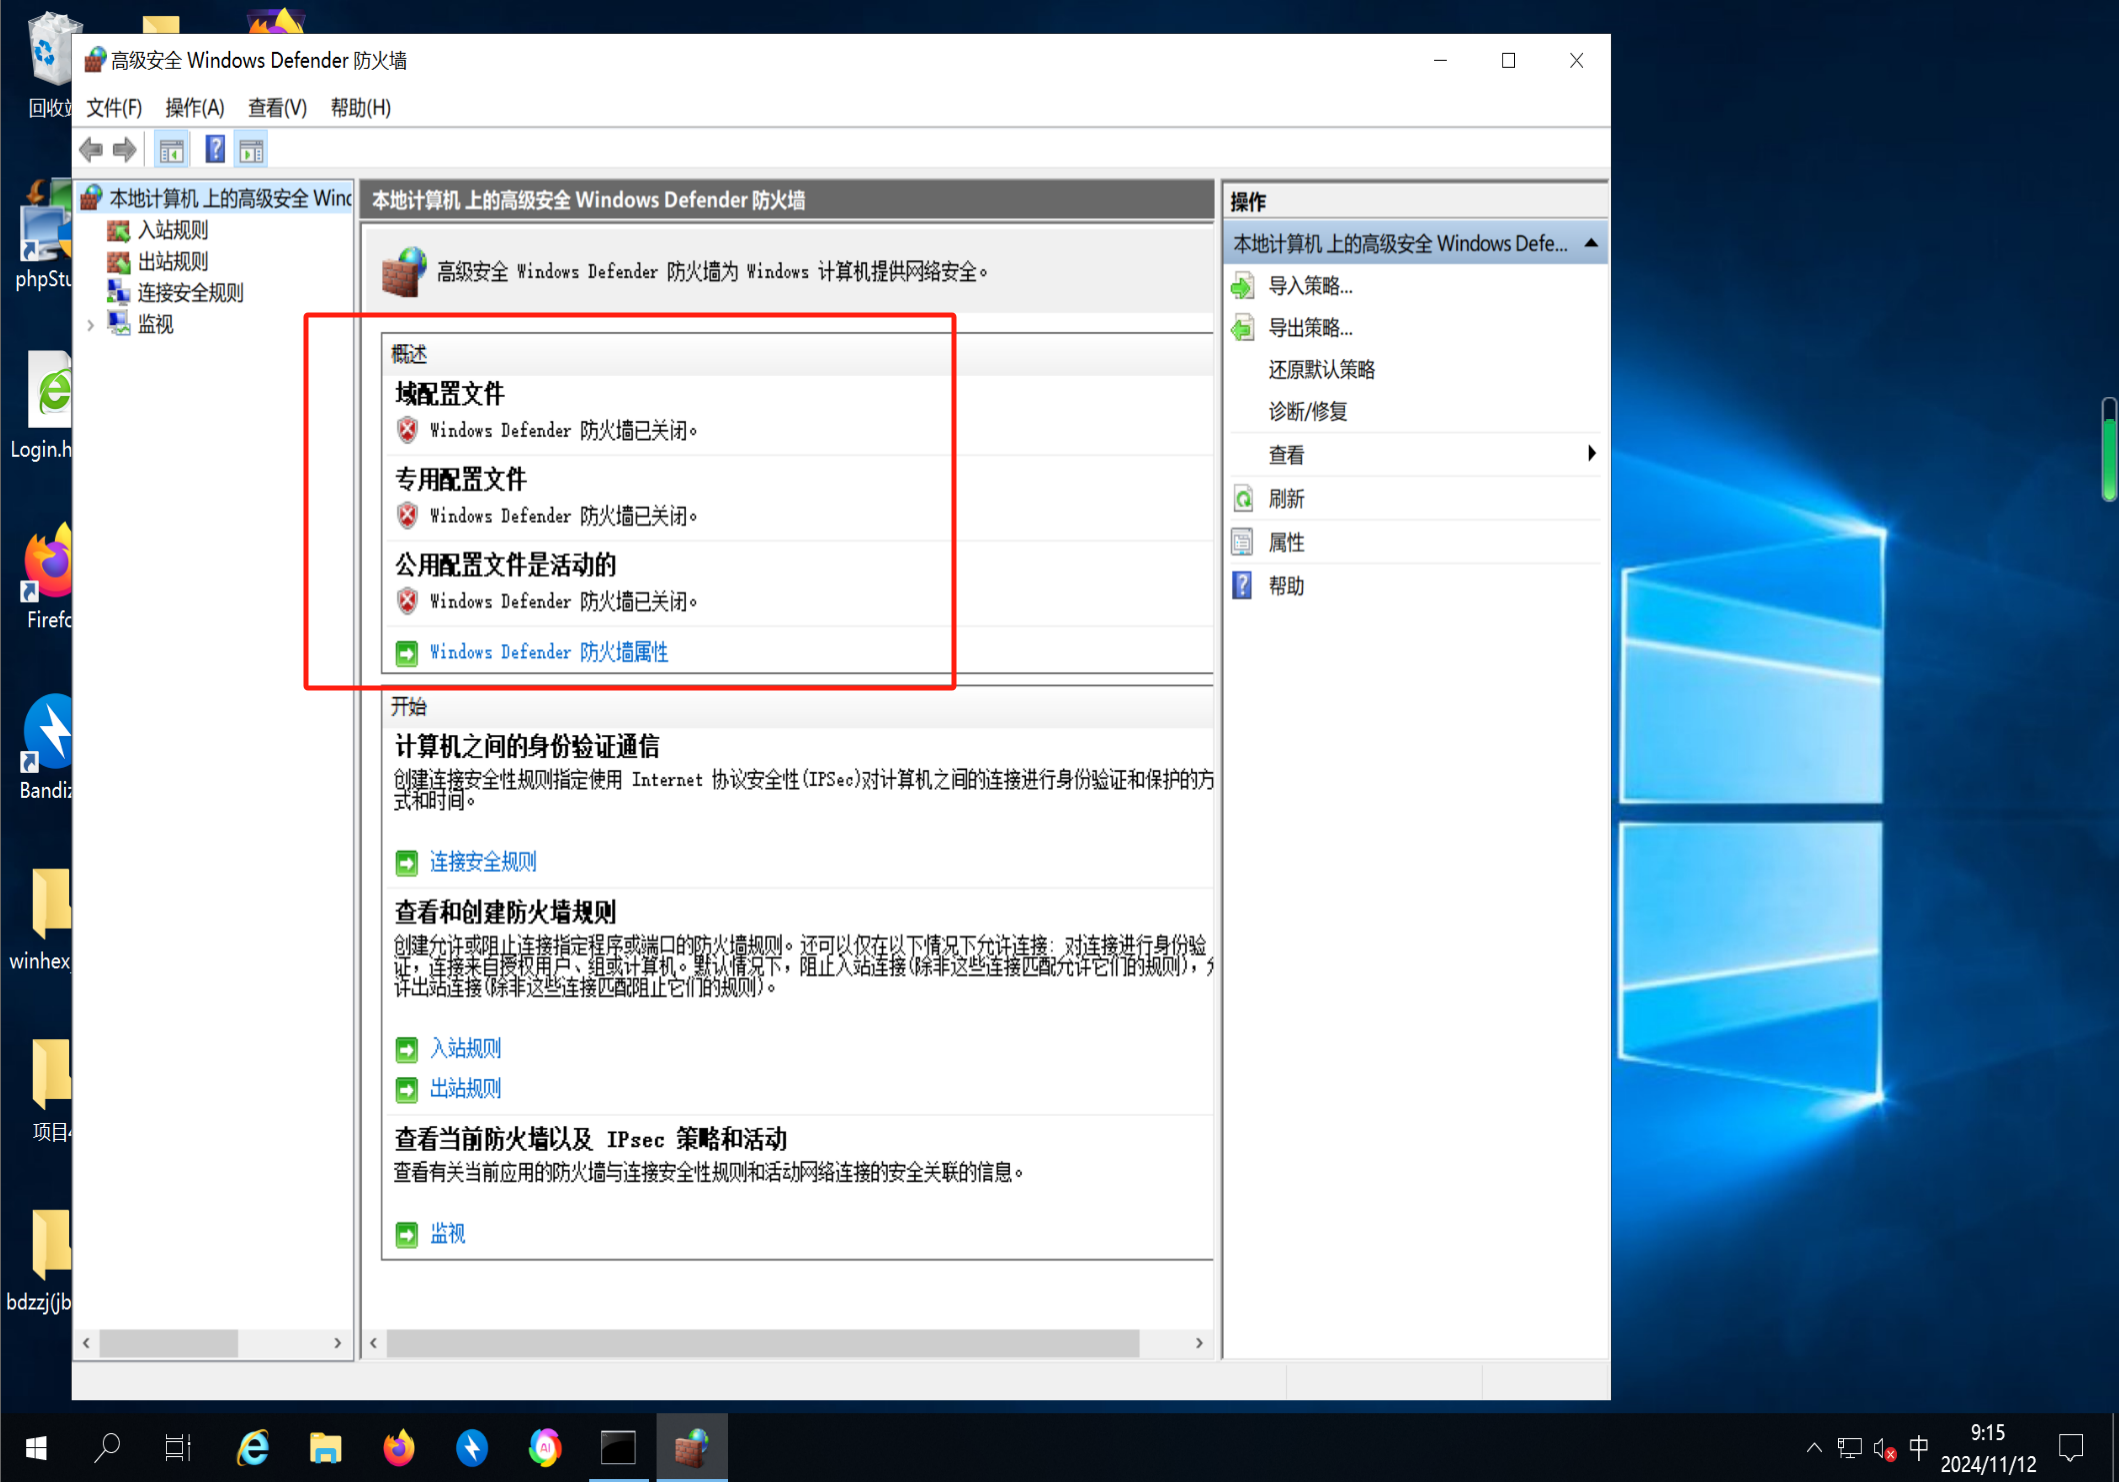Click left tree scrollbar right arrow
Screen dimensions: 2119x1482
[338, 1343]
